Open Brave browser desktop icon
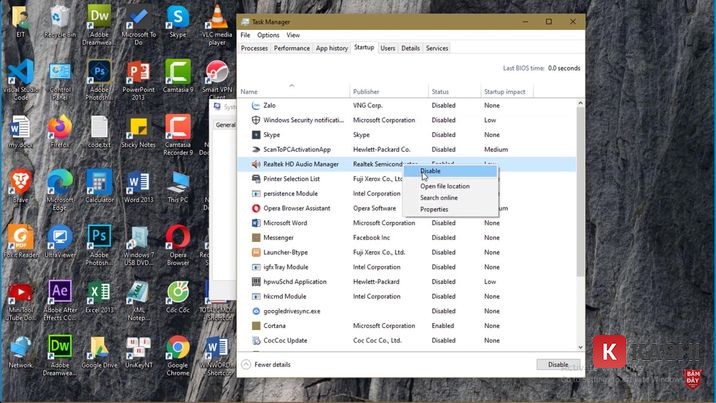The width and height of the screenshot is (716, 403). pyautogui.click(x=21, y=187)
